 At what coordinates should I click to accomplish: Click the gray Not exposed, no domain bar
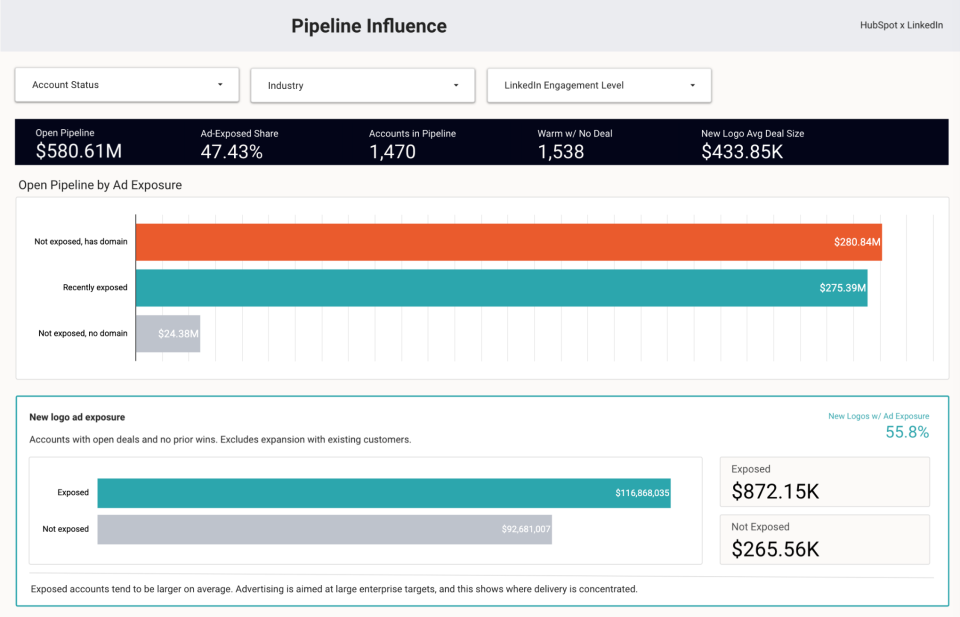click(168, 334)
